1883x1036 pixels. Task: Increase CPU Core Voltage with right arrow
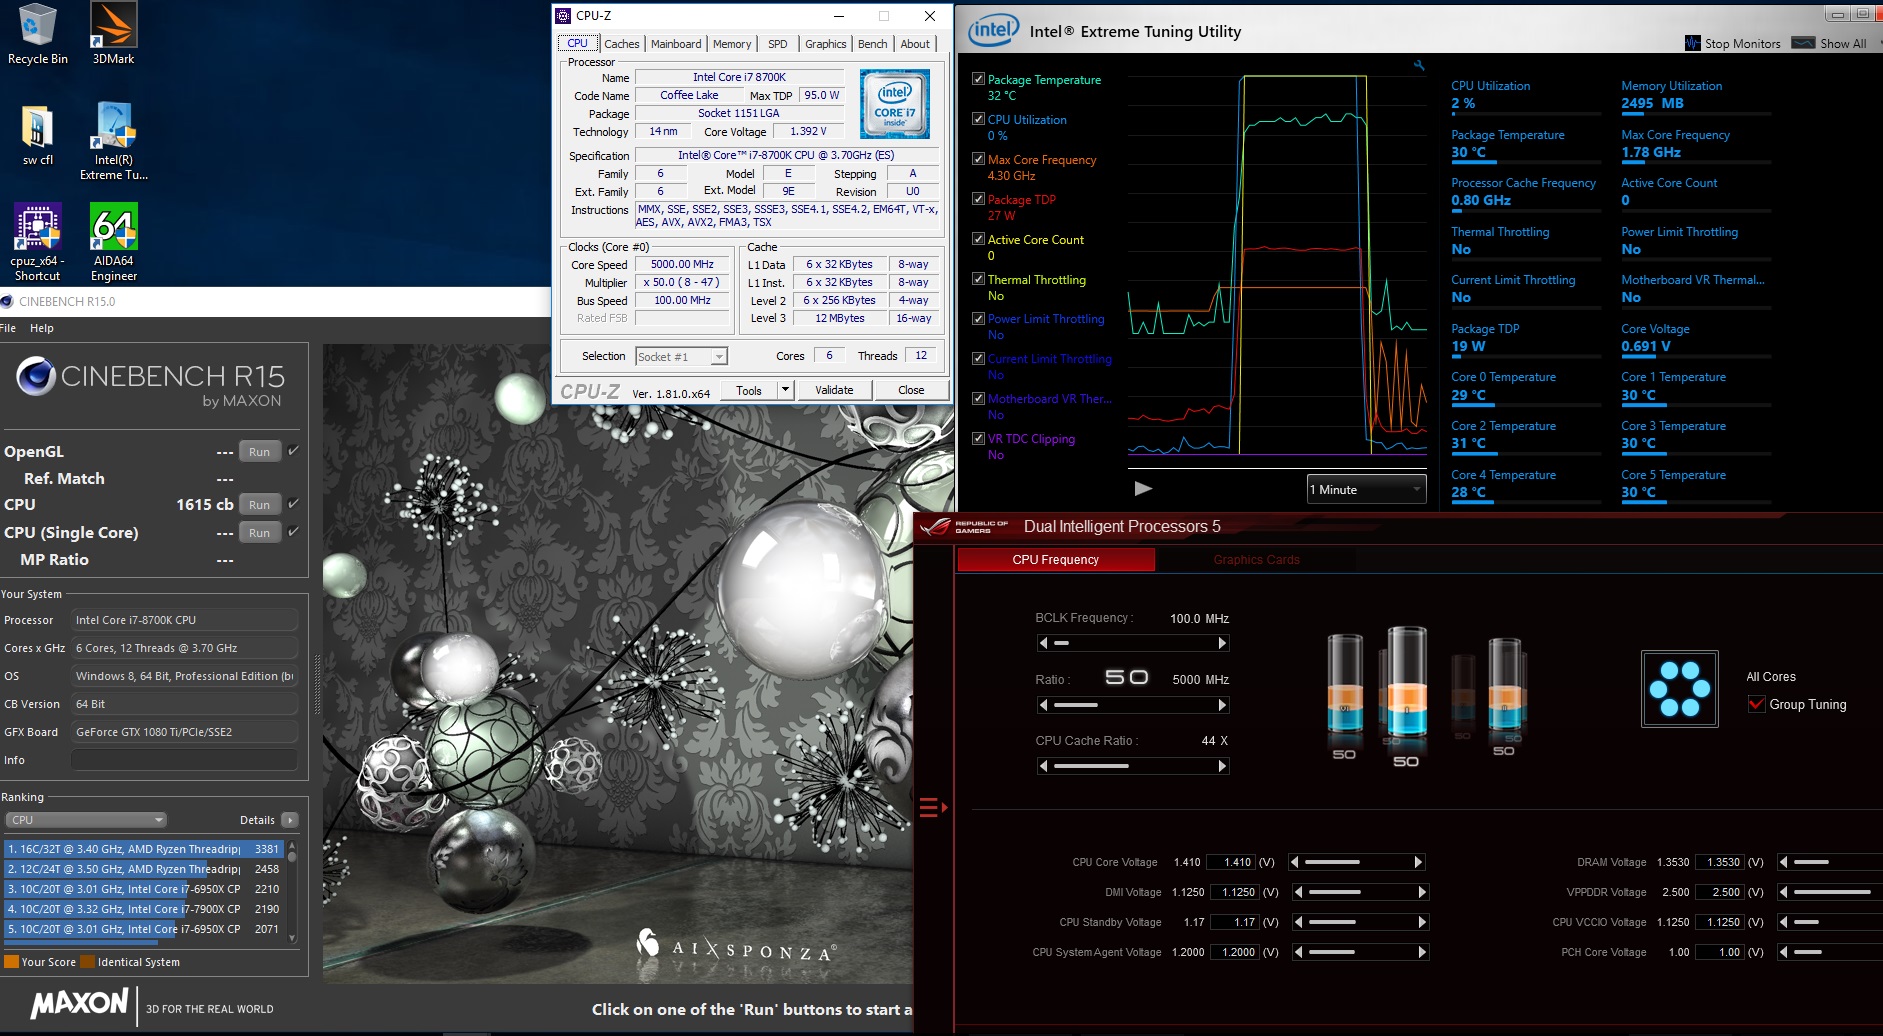1418,862
